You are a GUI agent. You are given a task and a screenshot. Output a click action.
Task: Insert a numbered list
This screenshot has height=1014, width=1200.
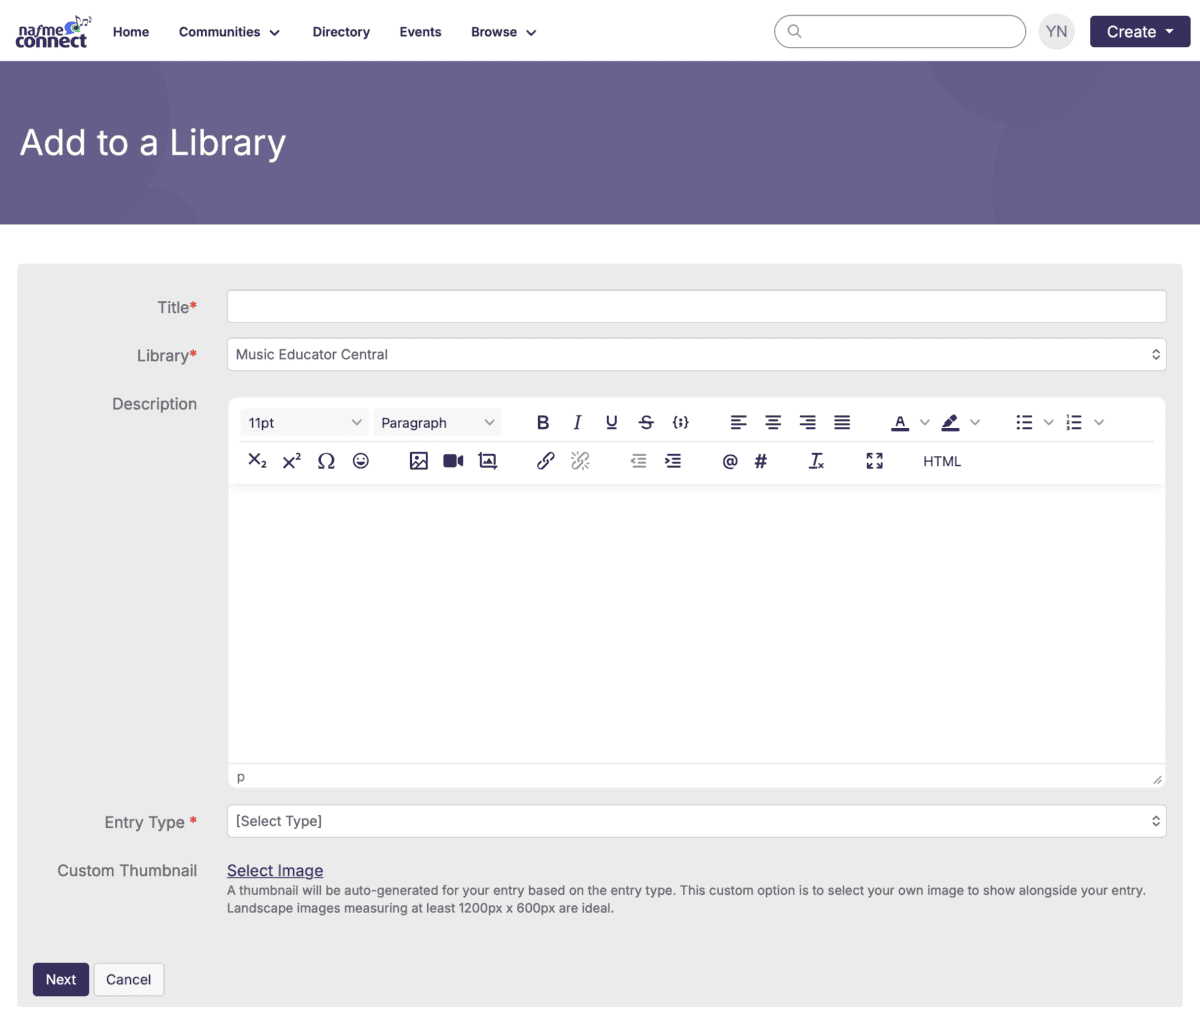(x=1074, y=422)
